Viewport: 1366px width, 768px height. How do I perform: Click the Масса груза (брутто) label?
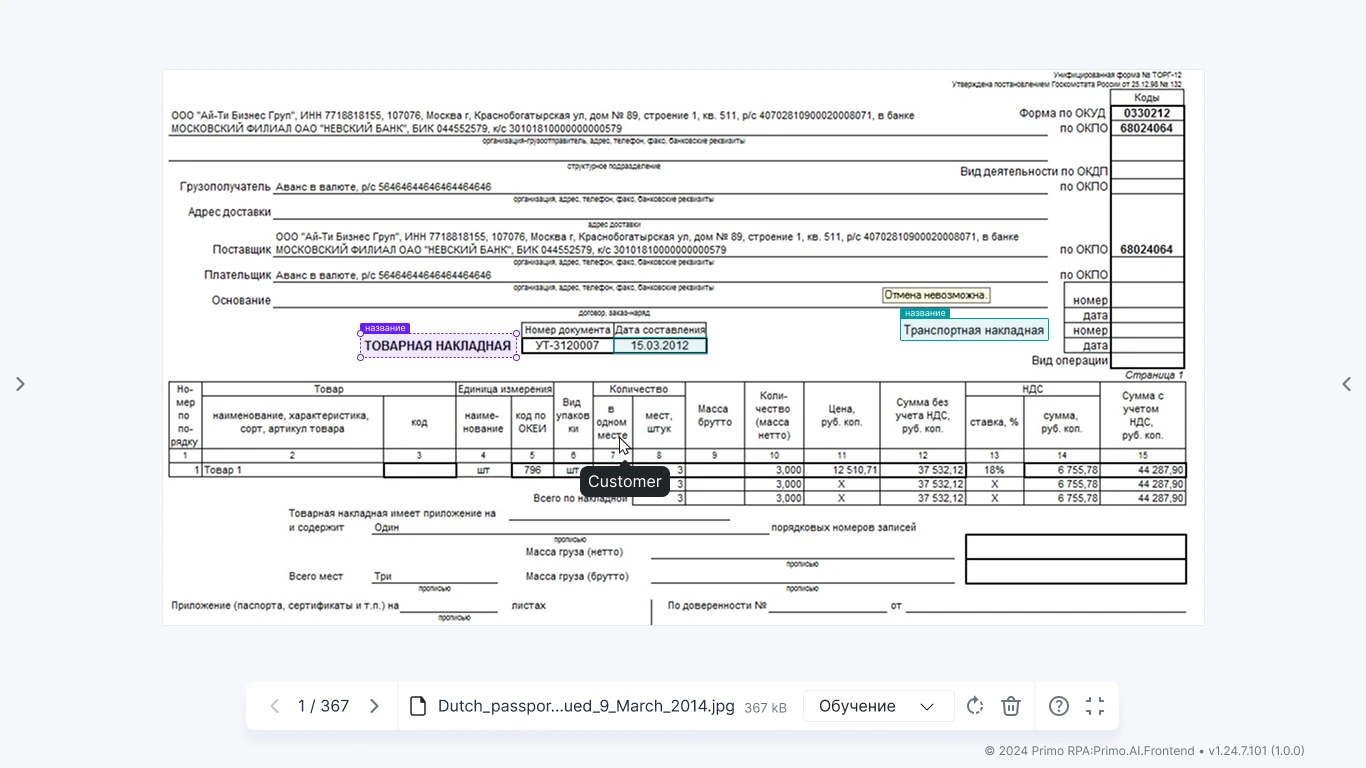coord(577,576)
